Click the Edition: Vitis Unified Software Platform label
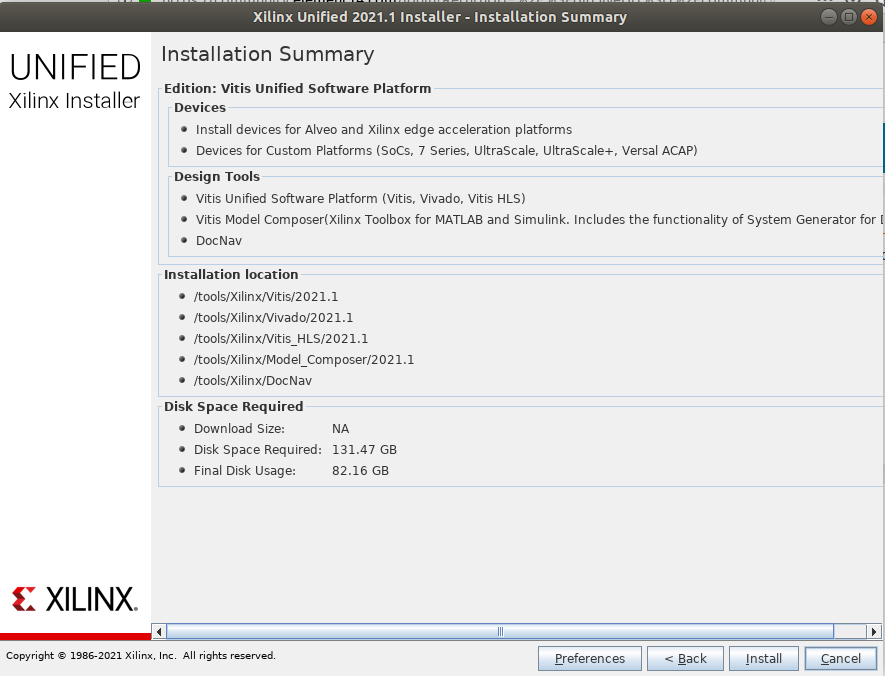This screenshot has width=885, height=676. coord(297,89)
